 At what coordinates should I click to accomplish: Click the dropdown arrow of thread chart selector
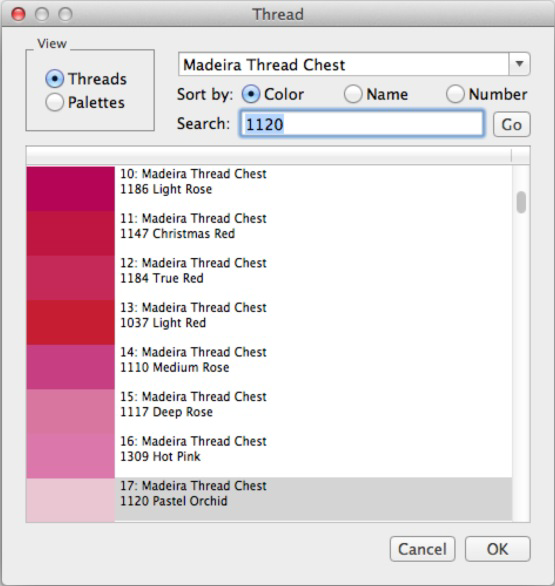tap(519, 64)
